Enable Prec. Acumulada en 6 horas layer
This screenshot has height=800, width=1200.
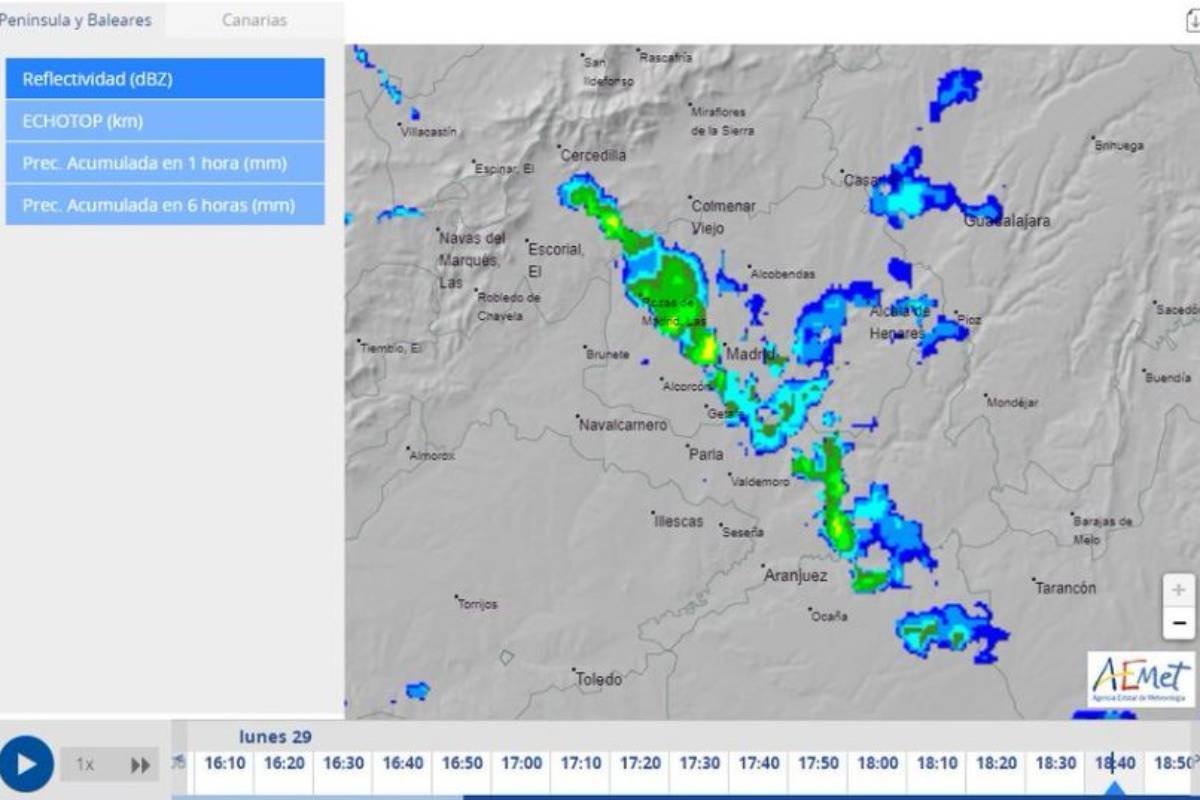click(x=165, y=204)
